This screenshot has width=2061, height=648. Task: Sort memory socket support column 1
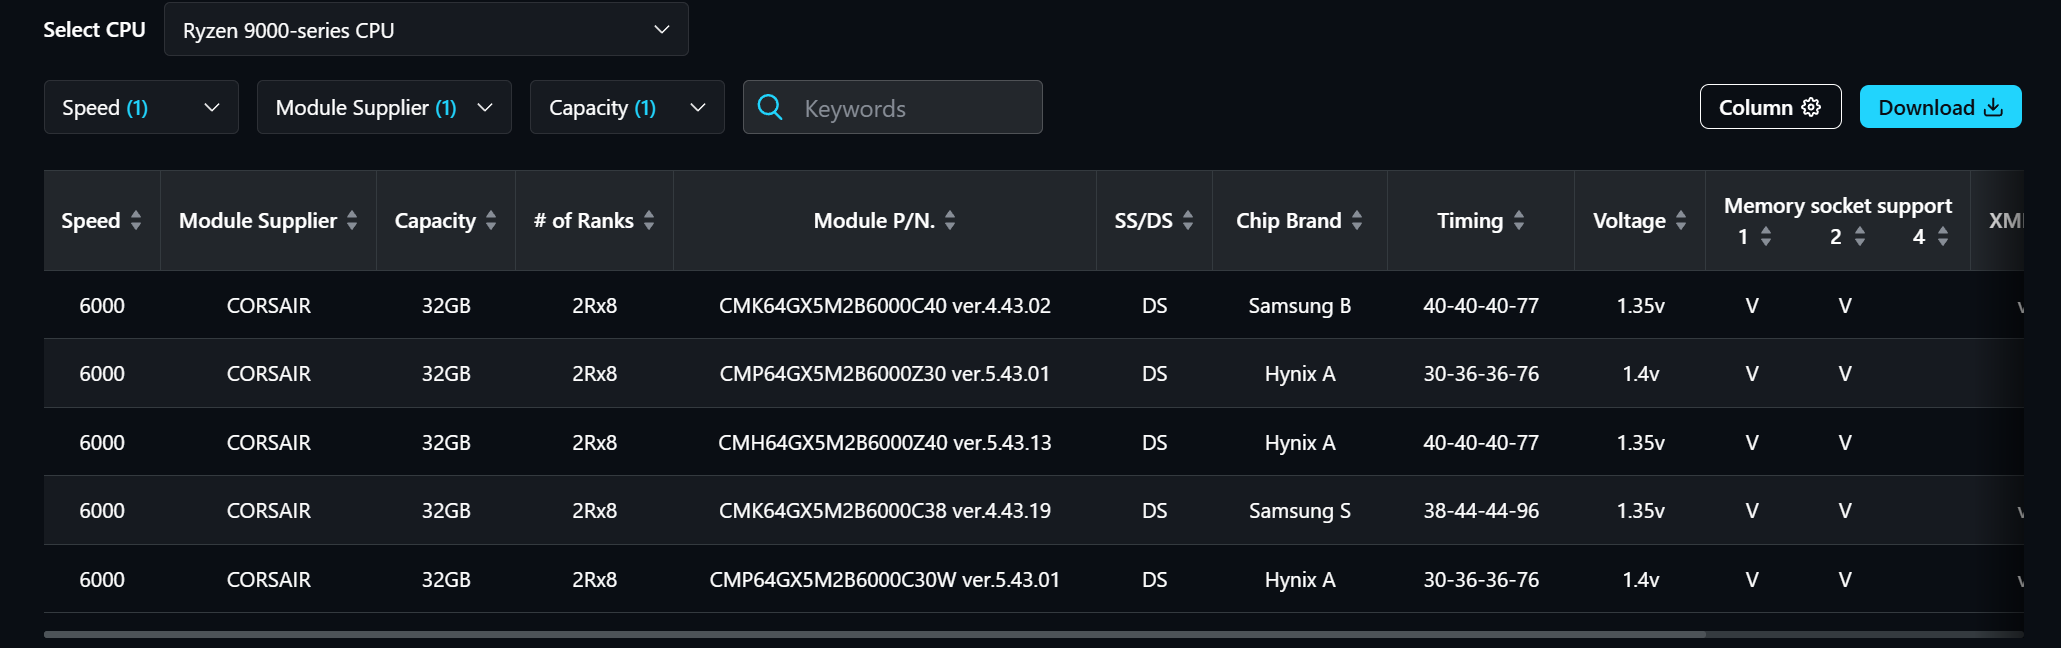(1766, 237)
